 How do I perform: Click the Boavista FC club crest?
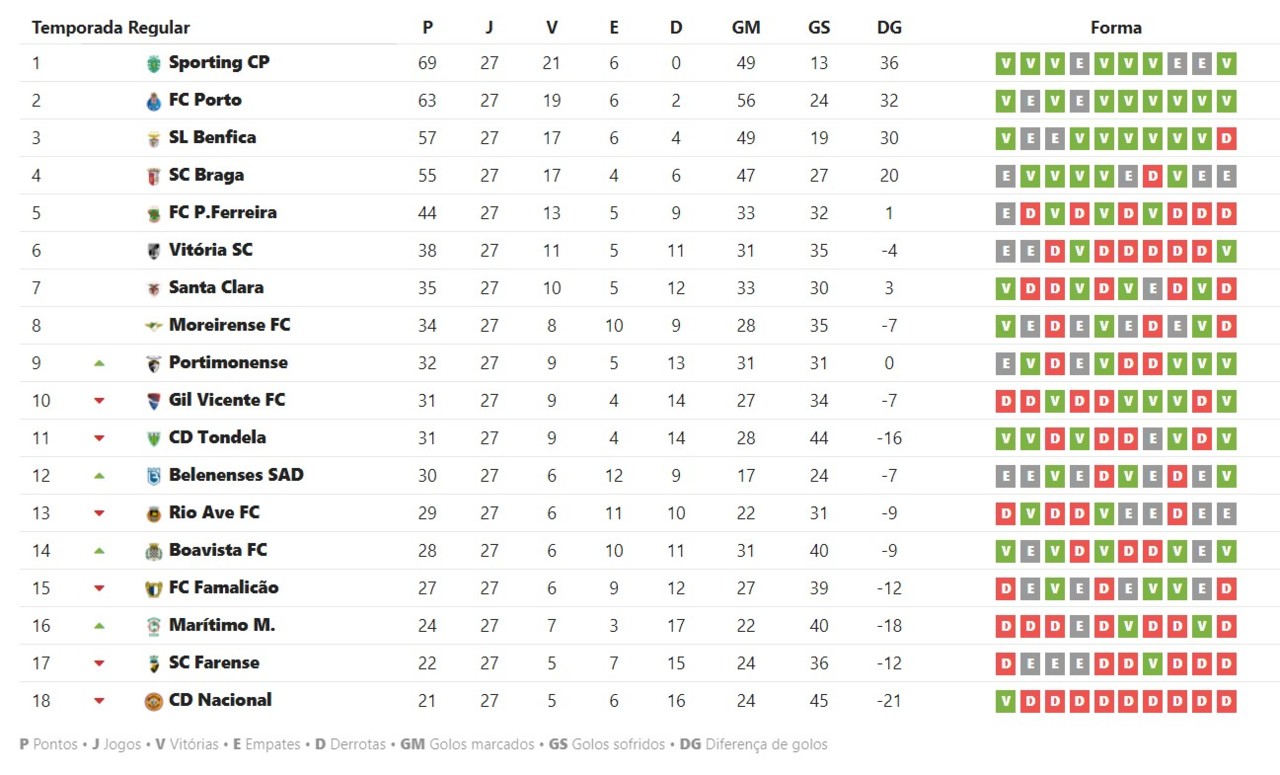tap(153, 551)
